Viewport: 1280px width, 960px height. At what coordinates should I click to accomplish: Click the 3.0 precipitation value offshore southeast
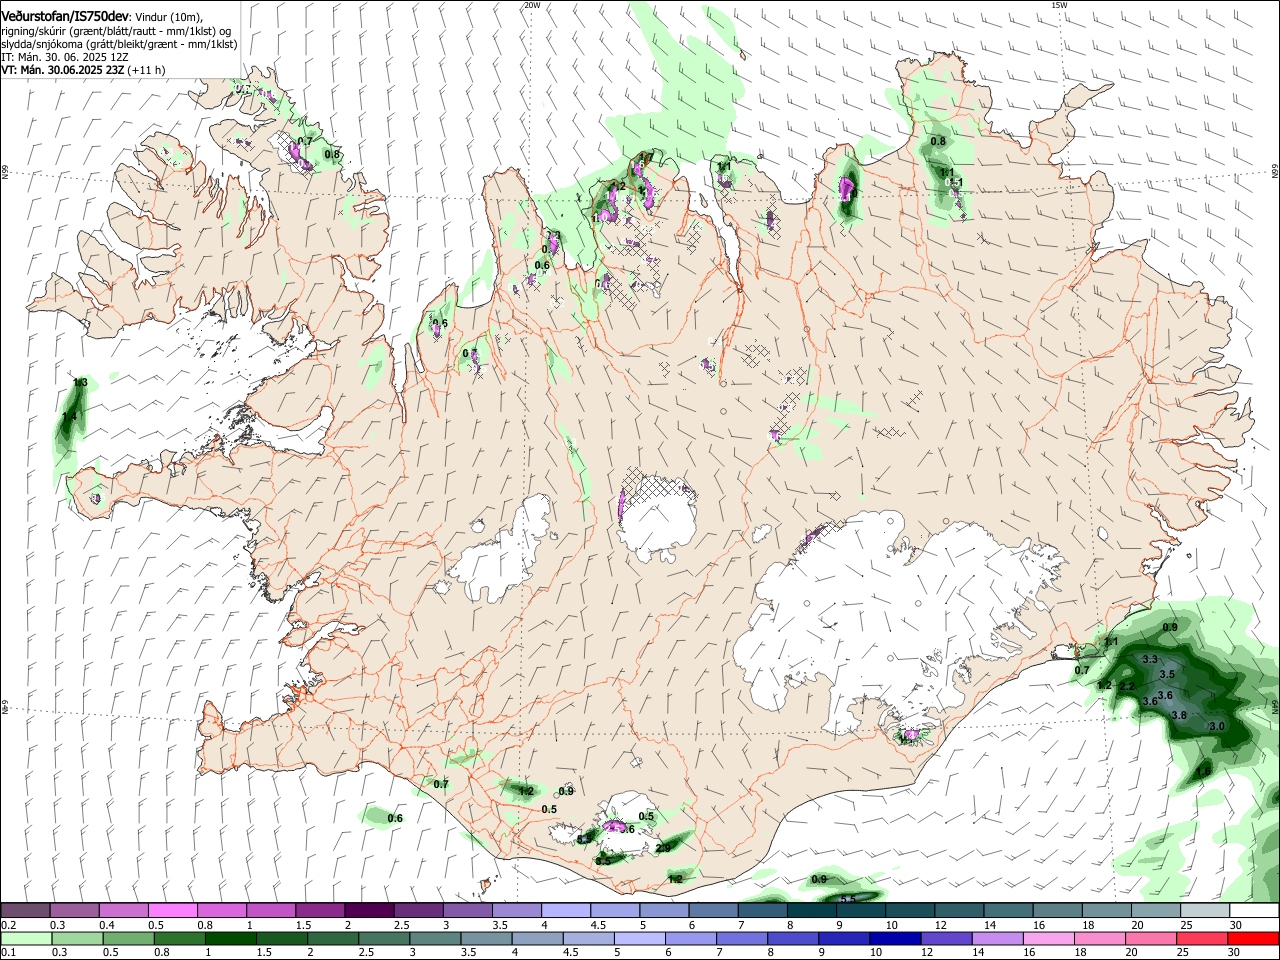(x=1217, y=726)
